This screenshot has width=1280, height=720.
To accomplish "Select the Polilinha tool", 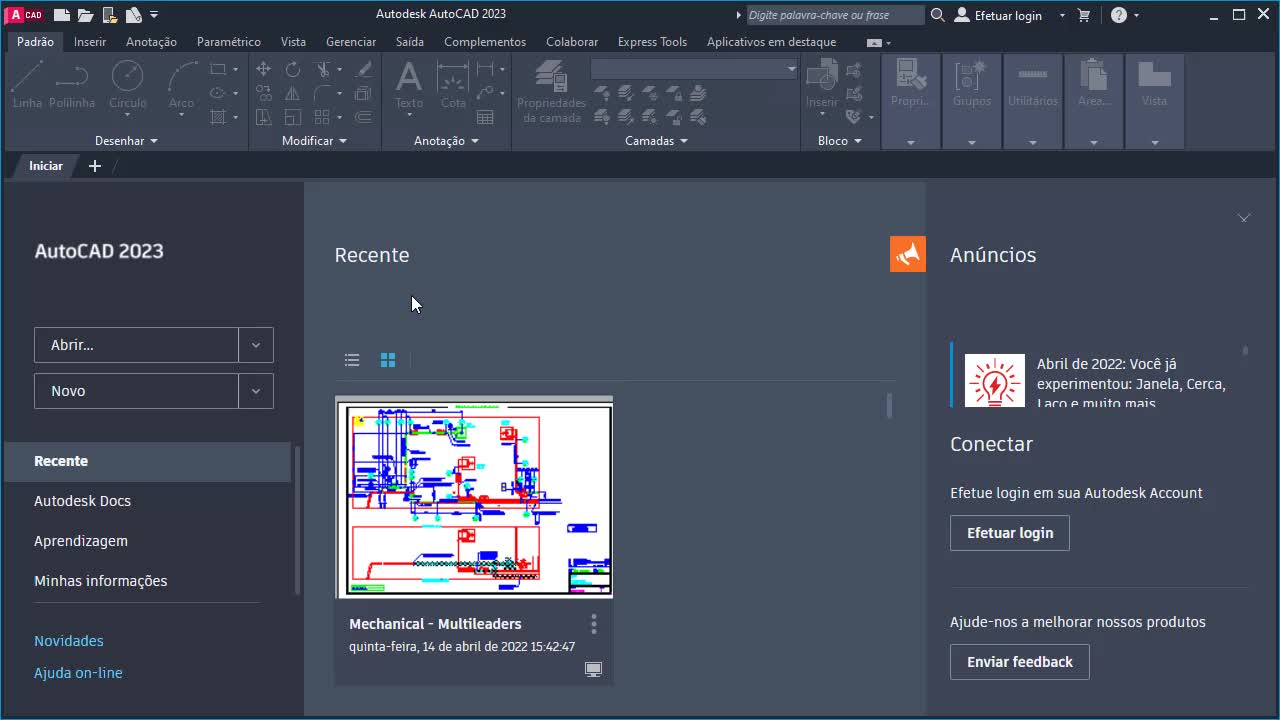I will (72, 84).
